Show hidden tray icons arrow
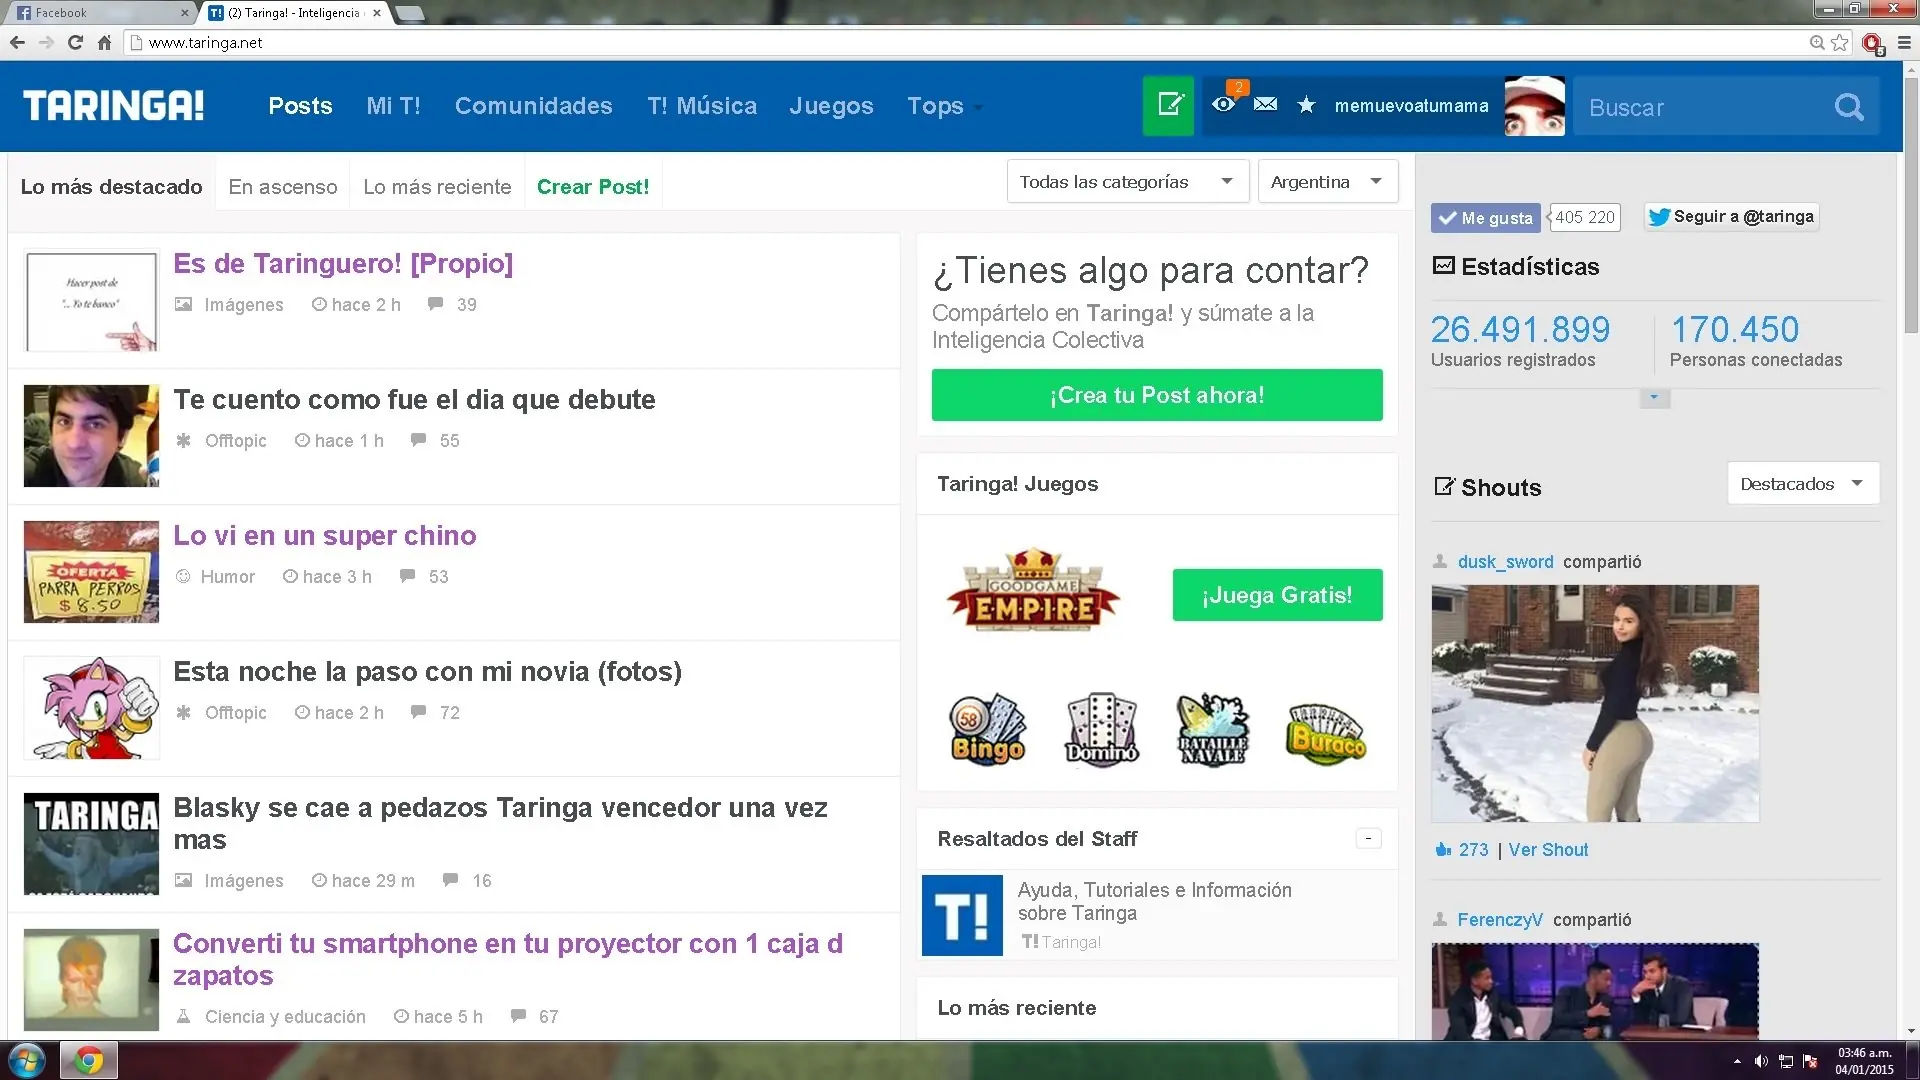 coord(1737,1061)
